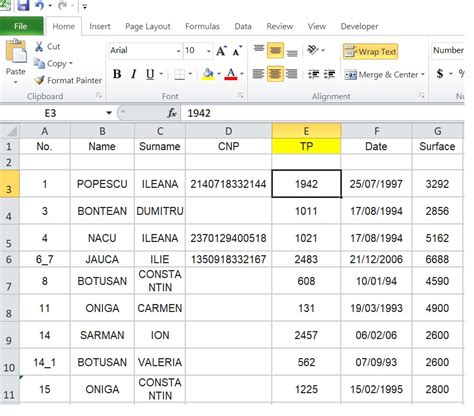
Task: Increase font size with the large A icon
Action: point(221,51)
